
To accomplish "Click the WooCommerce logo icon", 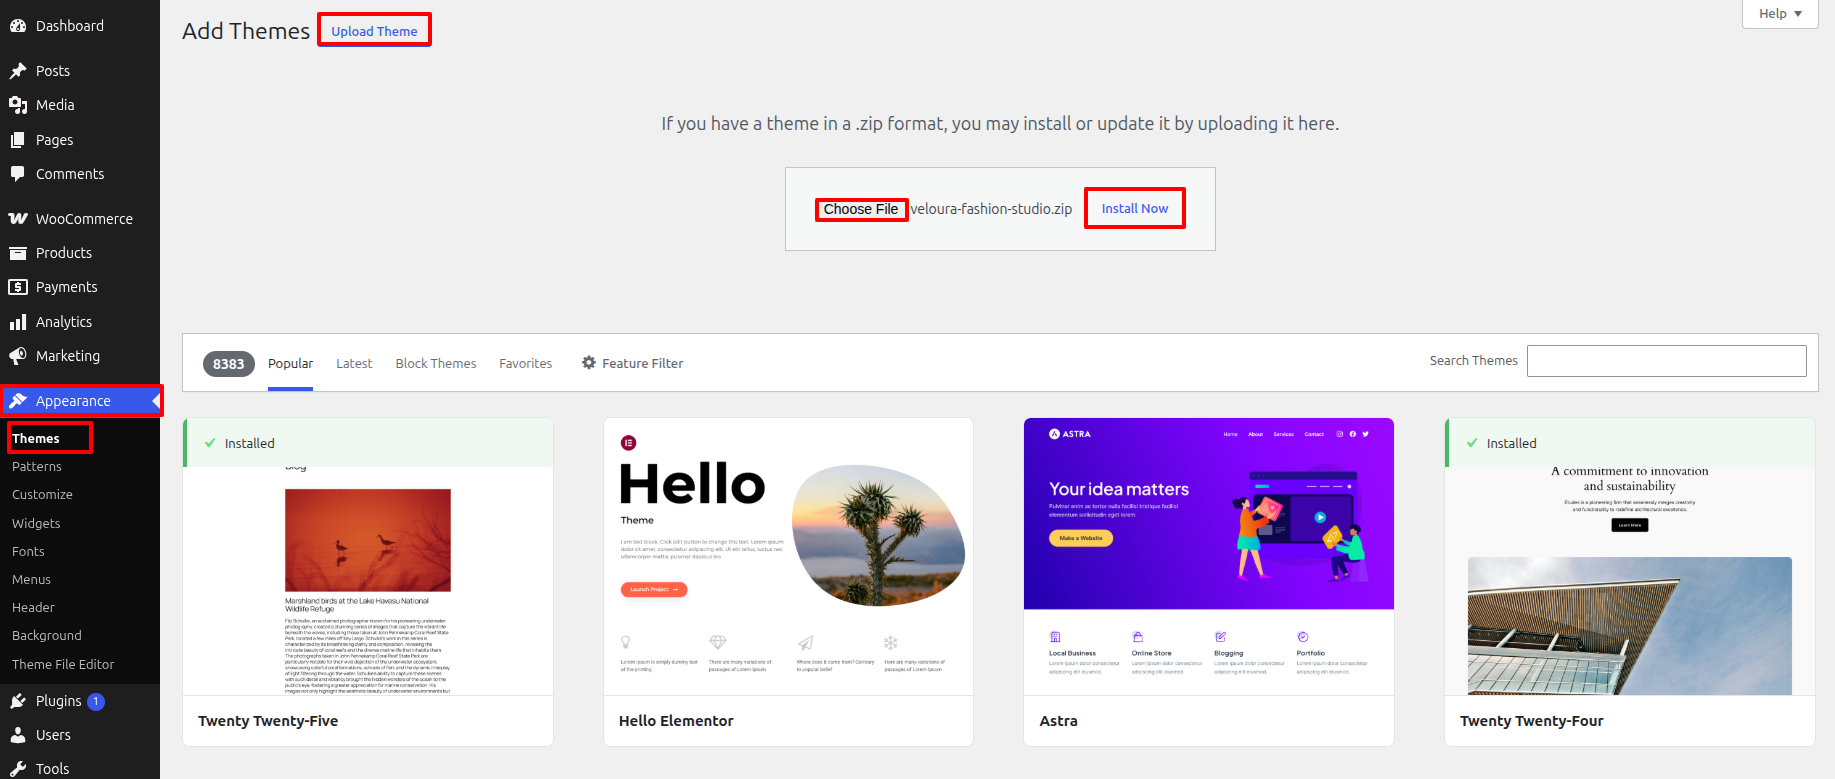I will click(x=18, y=219).
